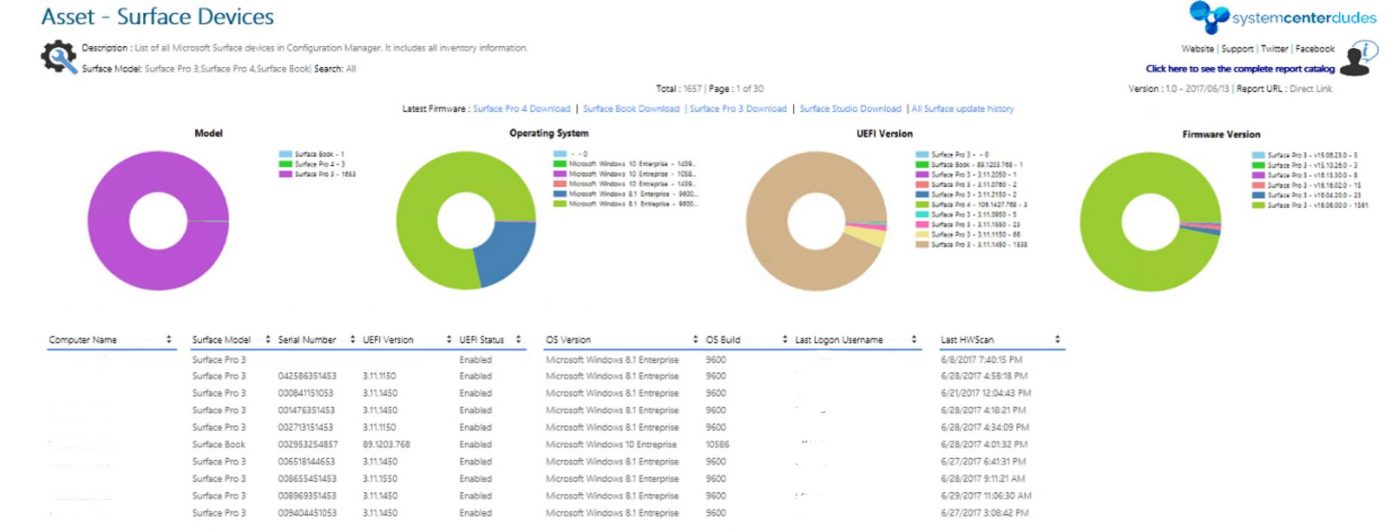
Task: Sort by Last HWScan using arrows
Action: click(x=1057, y=340)
